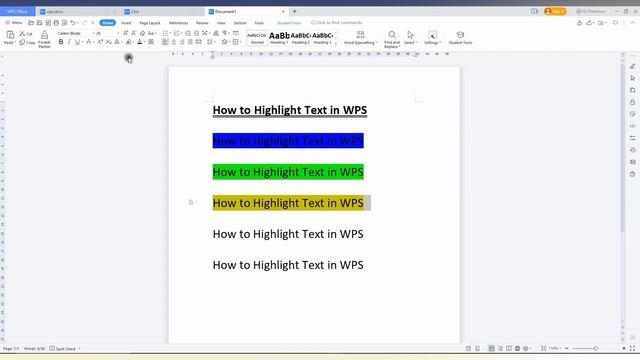Toggle italic formatting
The image size is (640, 360).
[69, 42]
